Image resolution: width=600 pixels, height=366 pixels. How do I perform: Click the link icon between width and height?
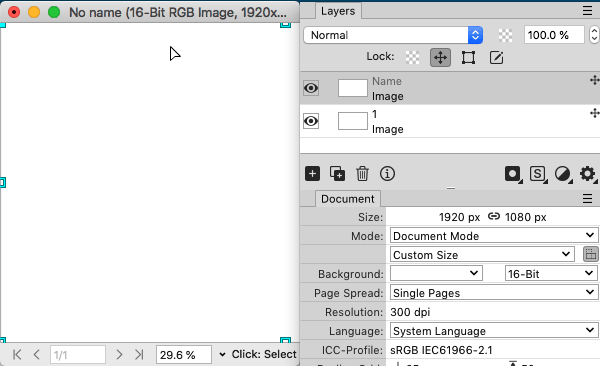point(494,217)
